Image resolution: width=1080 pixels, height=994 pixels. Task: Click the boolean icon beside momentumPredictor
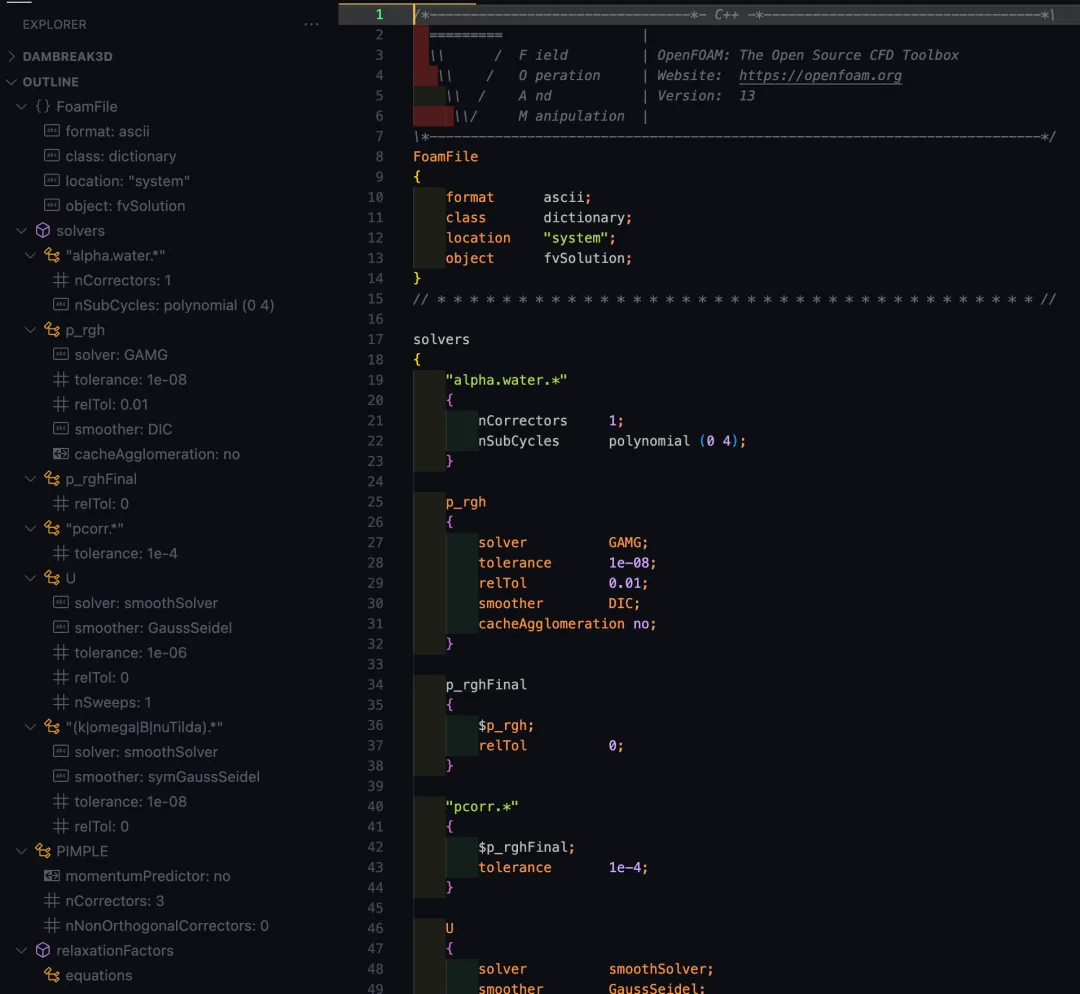(x=52, y=877)
